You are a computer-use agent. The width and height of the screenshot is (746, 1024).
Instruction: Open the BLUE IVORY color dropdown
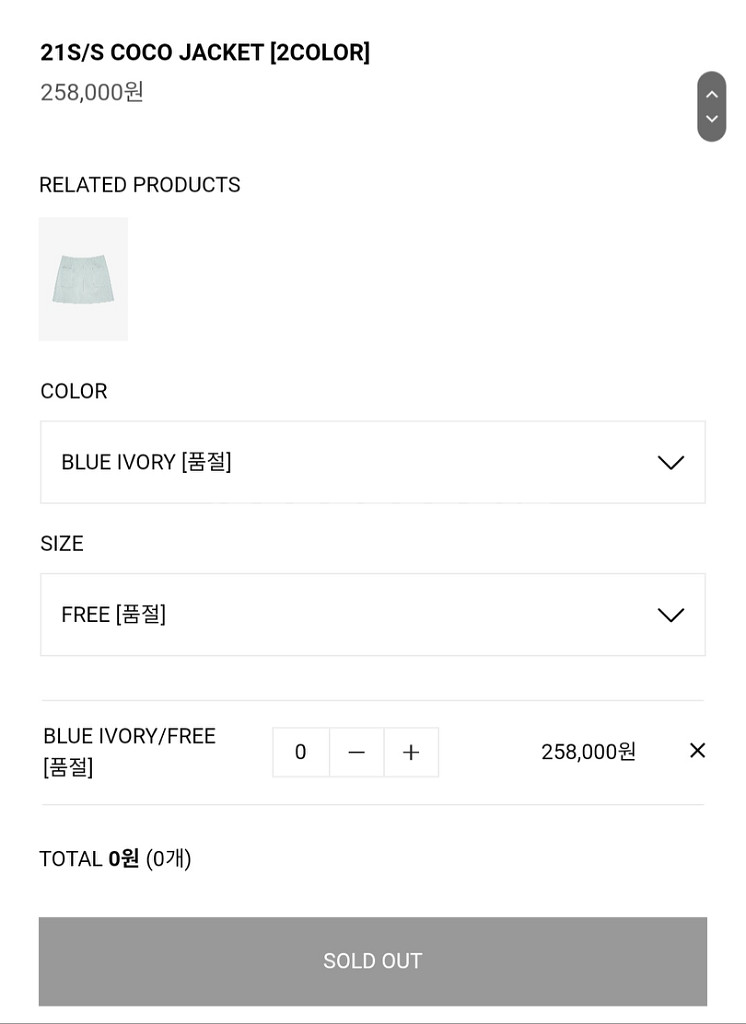373,462
